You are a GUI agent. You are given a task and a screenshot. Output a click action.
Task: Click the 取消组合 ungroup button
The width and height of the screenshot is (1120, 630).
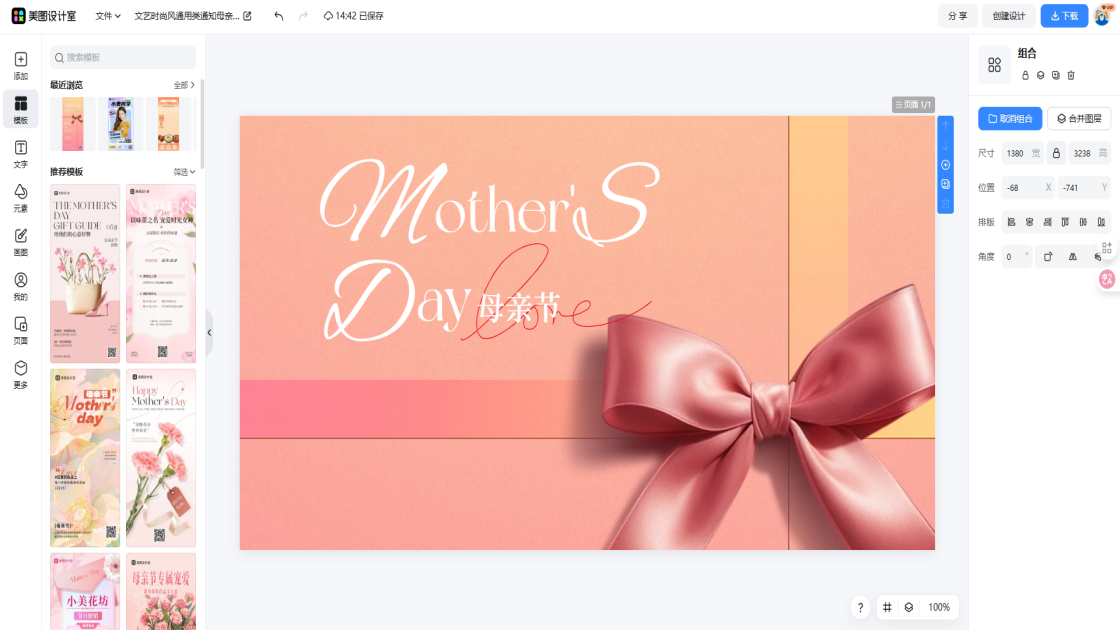pos(1010,118)
